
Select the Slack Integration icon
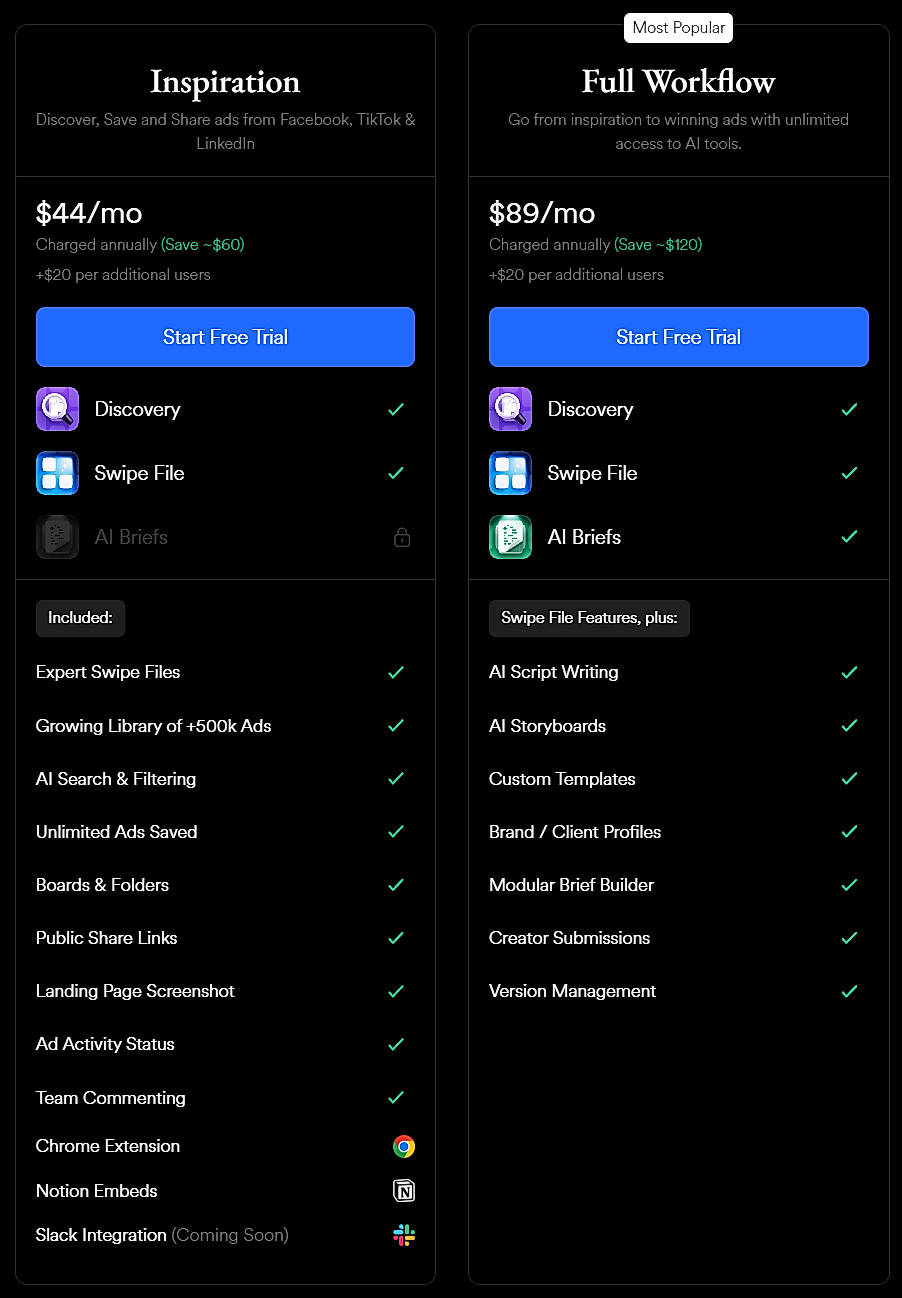(x=404, y=1235)
